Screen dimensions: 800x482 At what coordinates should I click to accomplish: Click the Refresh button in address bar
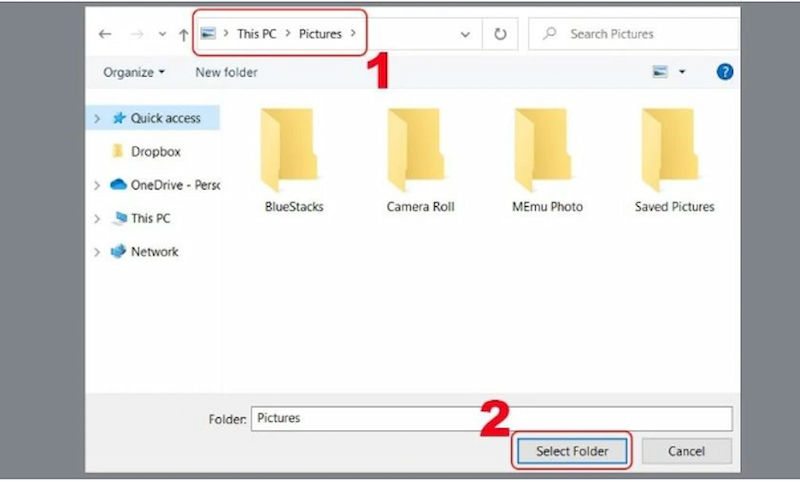[x=500, y=34]
